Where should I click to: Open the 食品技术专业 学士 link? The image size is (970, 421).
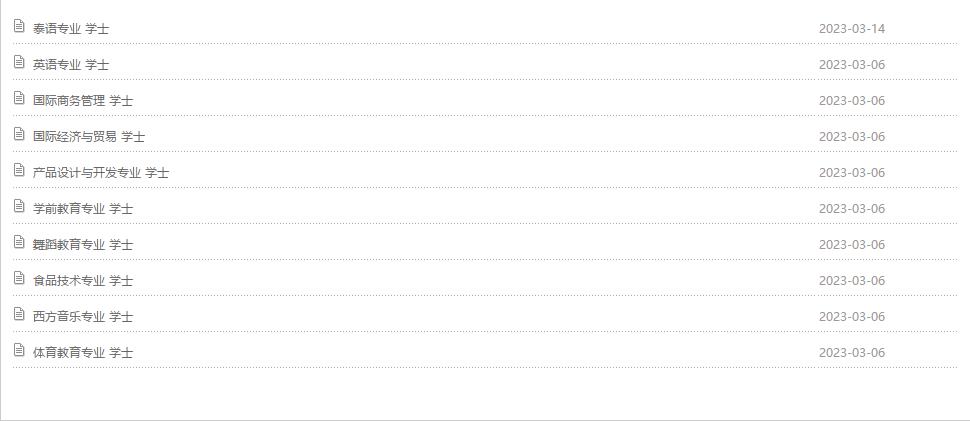coord(83,281)
